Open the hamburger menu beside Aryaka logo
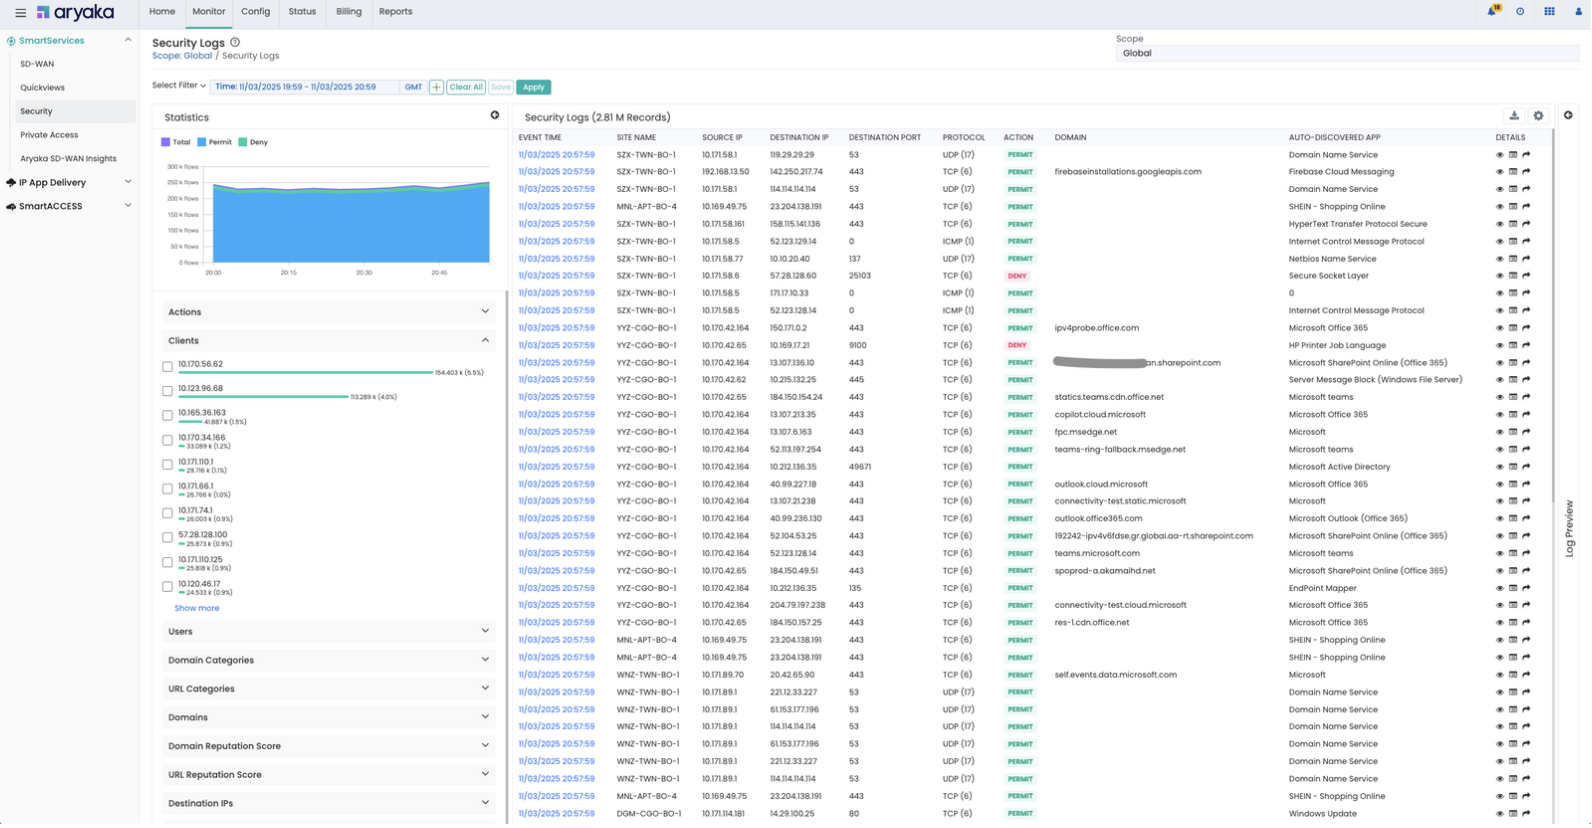The image size is (1592, 828). coord(20,13)
